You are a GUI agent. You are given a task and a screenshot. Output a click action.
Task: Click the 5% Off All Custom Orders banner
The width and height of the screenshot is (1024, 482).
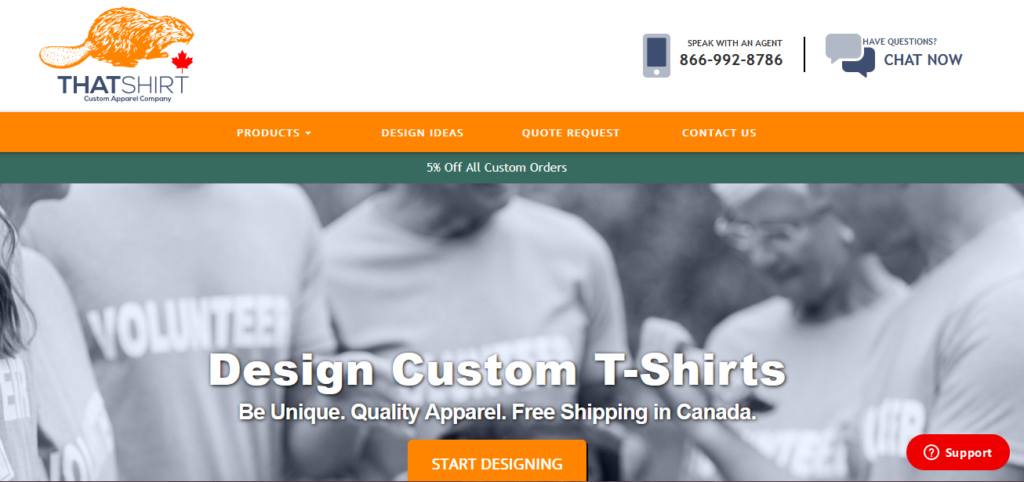pos(497,167)
